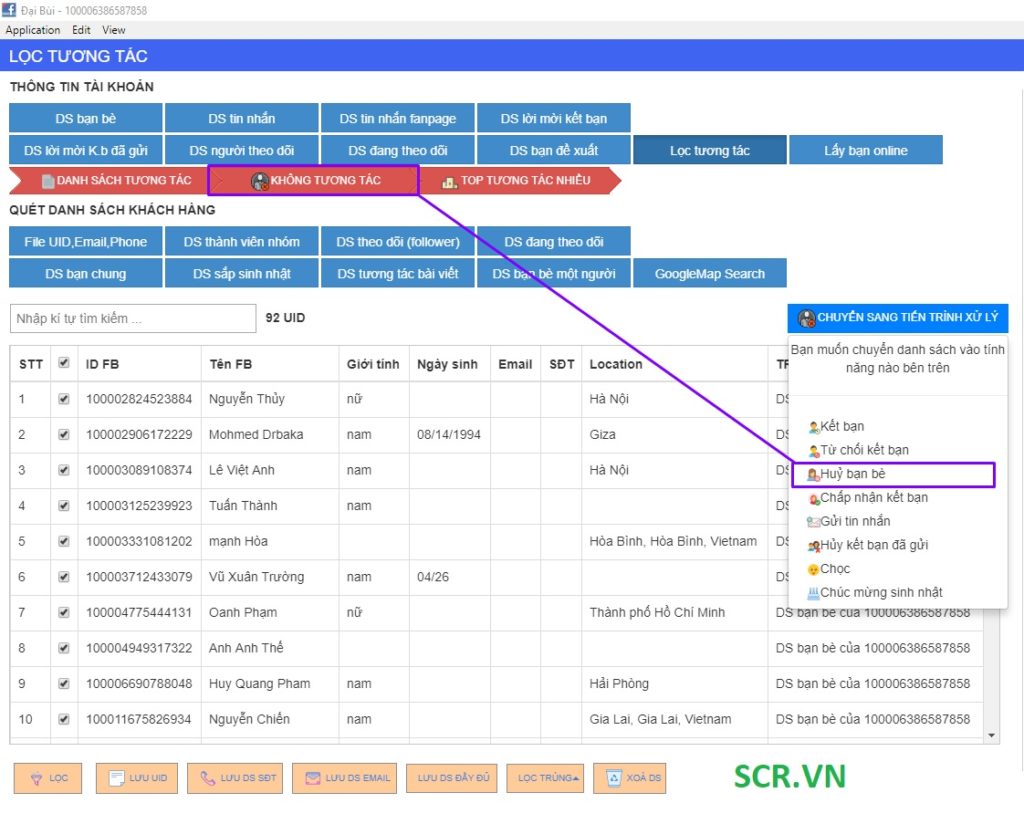Image resolution: width=1024 pixels, height=824 pixels.
Task: Click the birthday cake icon in menu
Action: point(813,593)
